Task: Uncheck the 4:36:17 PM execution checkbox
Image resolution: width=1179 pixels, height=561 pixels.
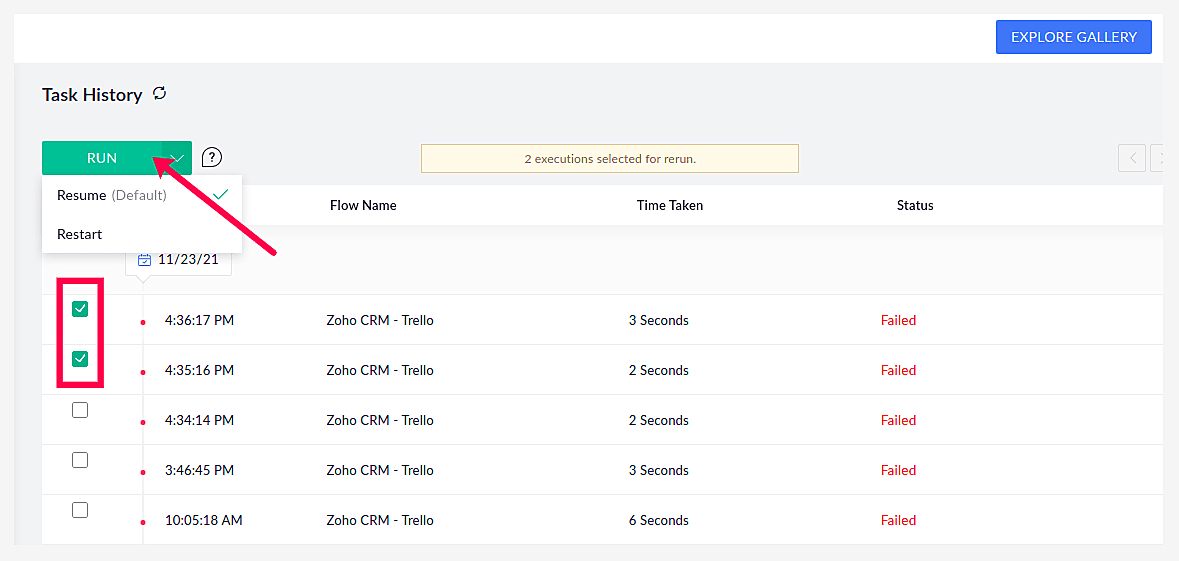Action: click(x=80, y=309)
